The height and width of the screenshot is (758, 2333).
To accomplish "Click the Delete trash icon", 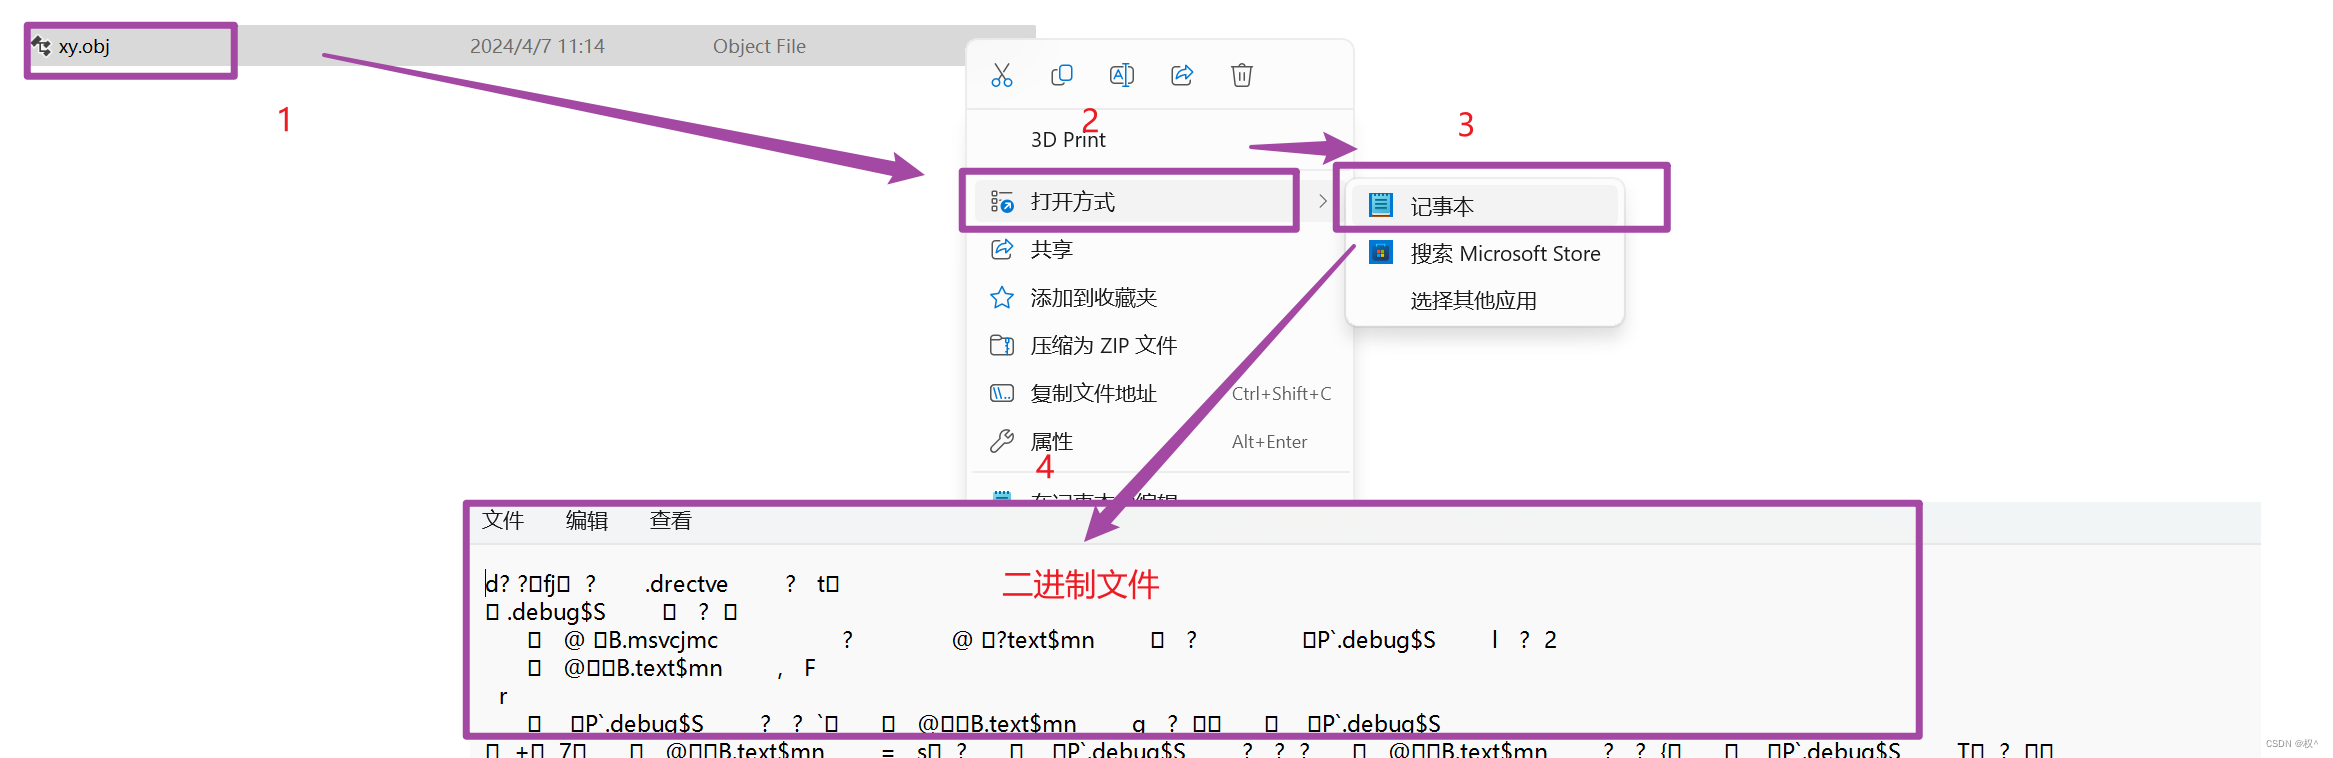I will pos(1242,75).
